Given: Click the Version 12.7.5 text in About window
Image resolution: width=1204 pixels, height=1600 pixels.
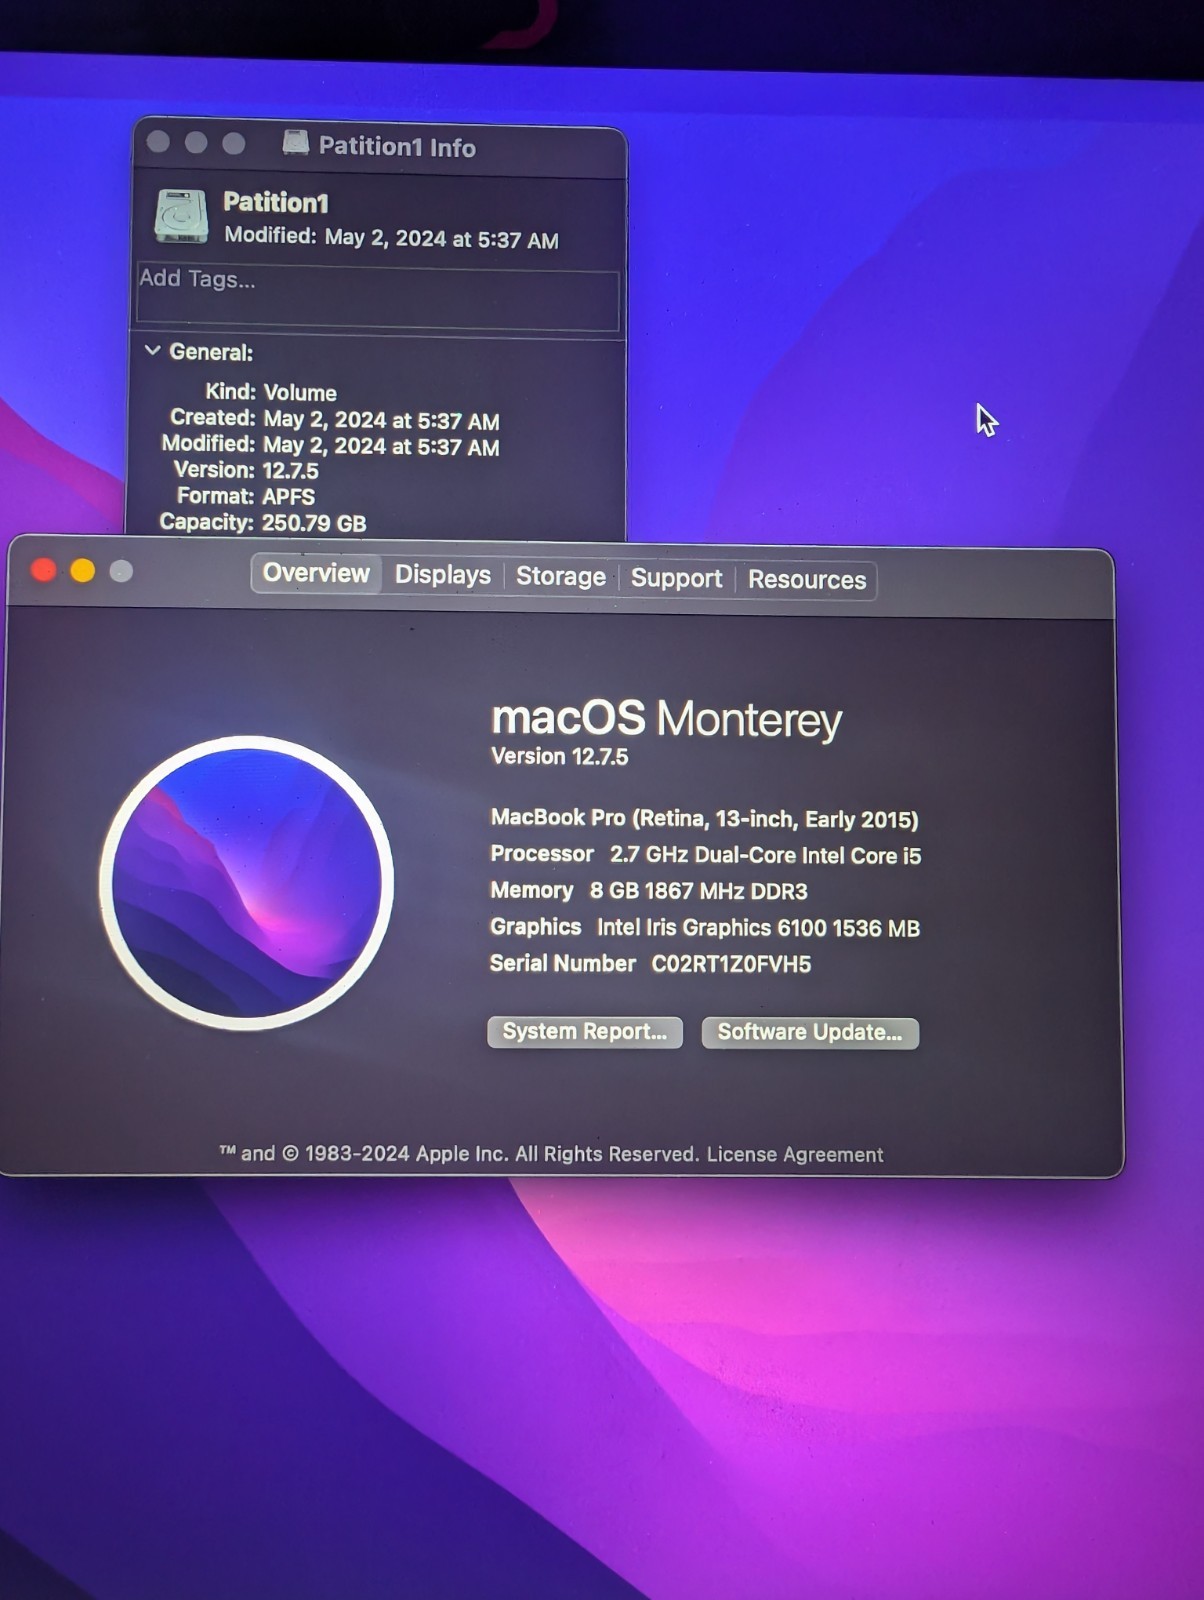Looking at the screenshot, I should (559, 757).
